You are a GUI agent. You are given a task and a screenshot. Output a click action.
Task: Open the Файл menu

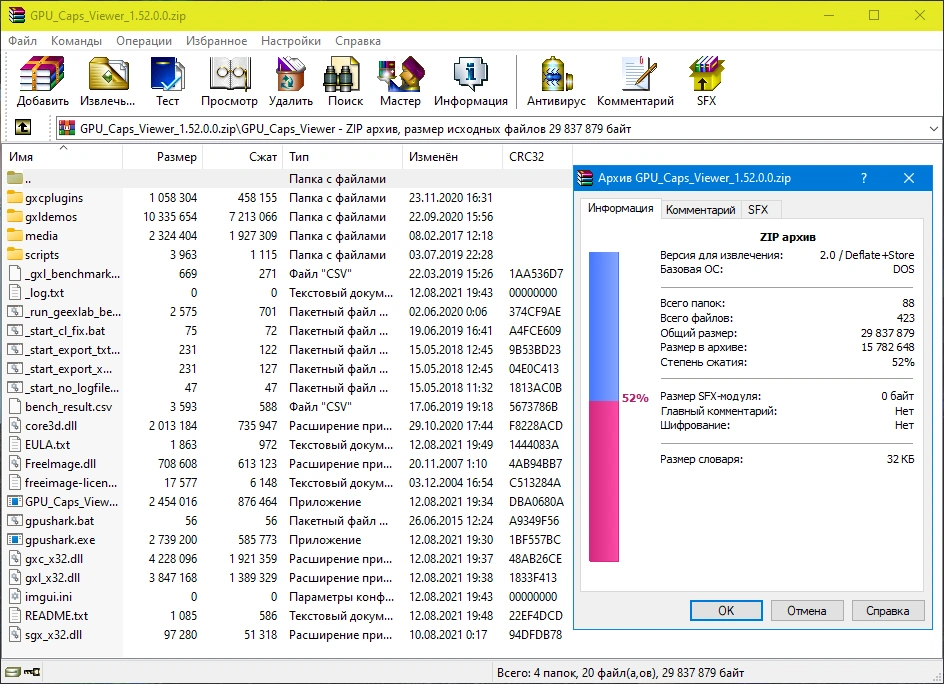tap(22, 41)
